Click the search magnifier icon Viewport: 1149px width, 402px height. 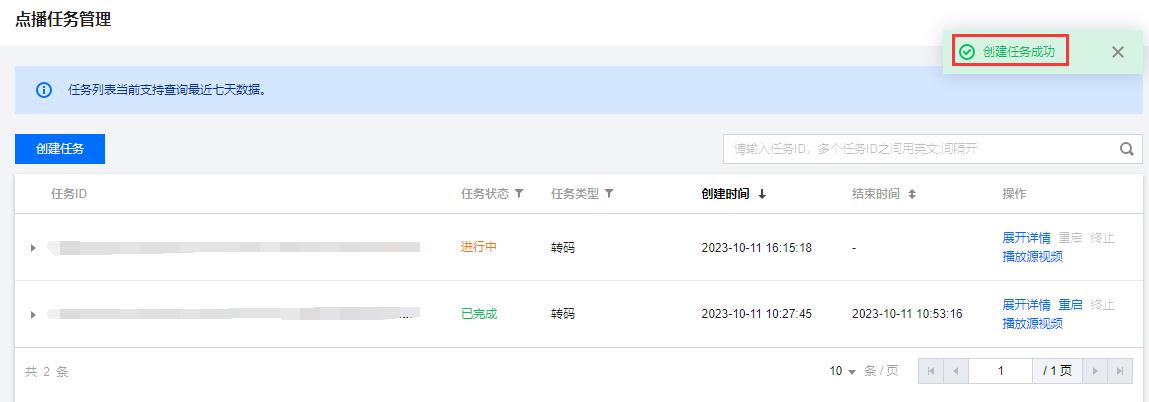point(1126,149)
